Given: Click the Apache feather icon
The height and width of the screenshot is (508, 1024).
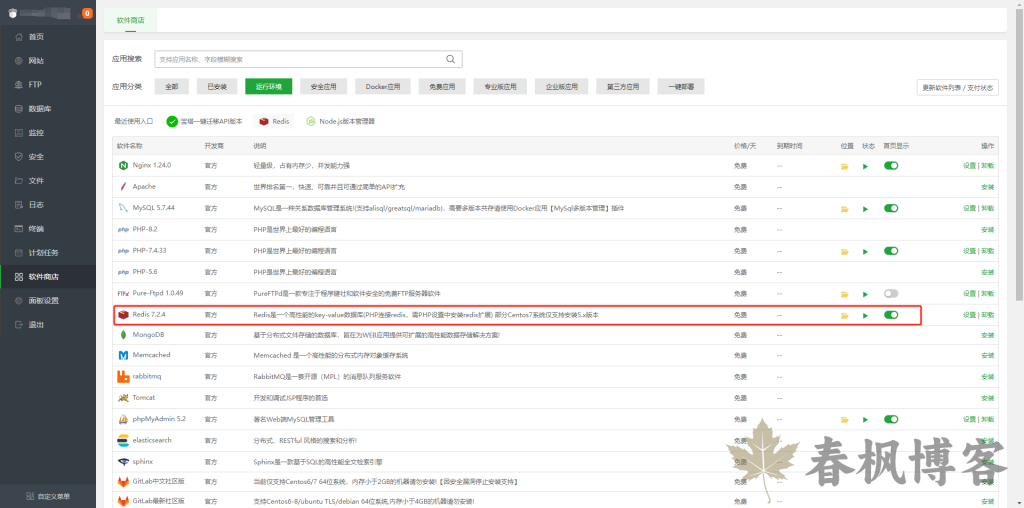Looking at the screenshot, I should [x=122, y=187].
